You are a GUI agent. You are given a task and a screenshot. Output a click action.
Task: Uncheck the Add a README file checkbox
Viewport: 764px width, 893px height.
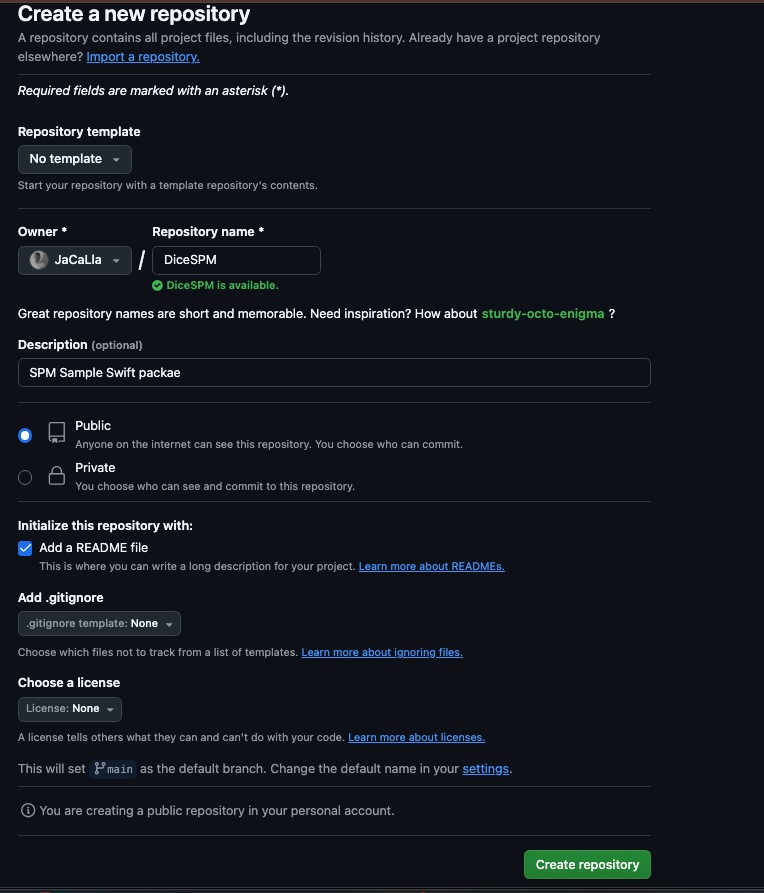25,548
